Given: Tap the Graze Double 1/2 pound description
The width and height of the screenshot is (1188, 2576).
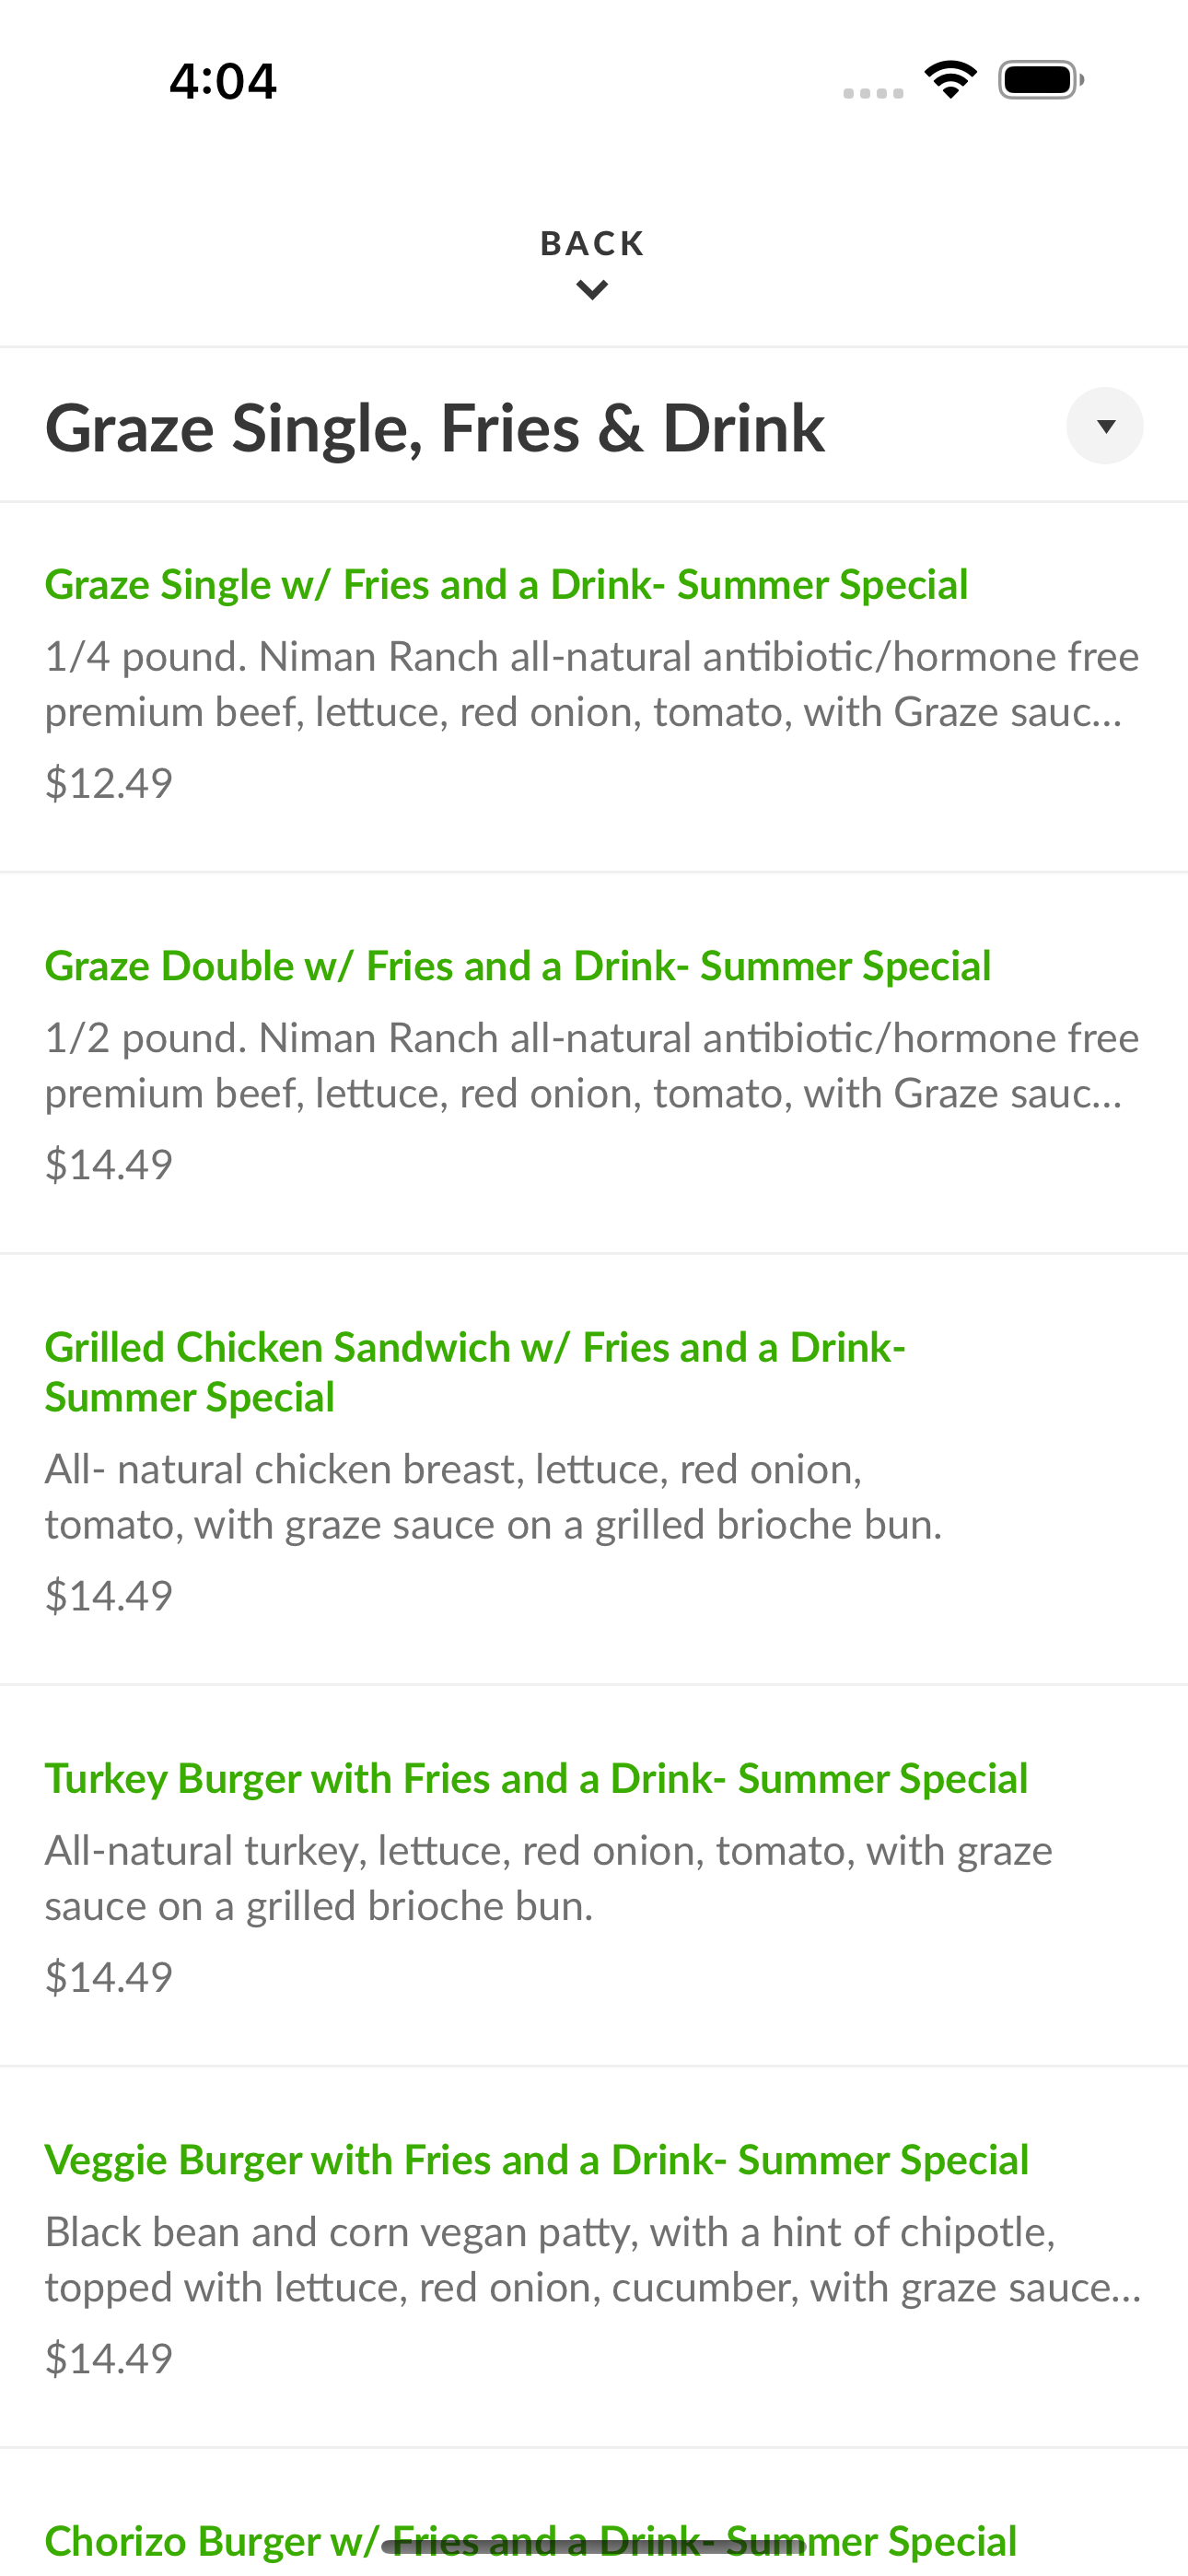Looking at the screenshot, I should (x=592, y=1065).
